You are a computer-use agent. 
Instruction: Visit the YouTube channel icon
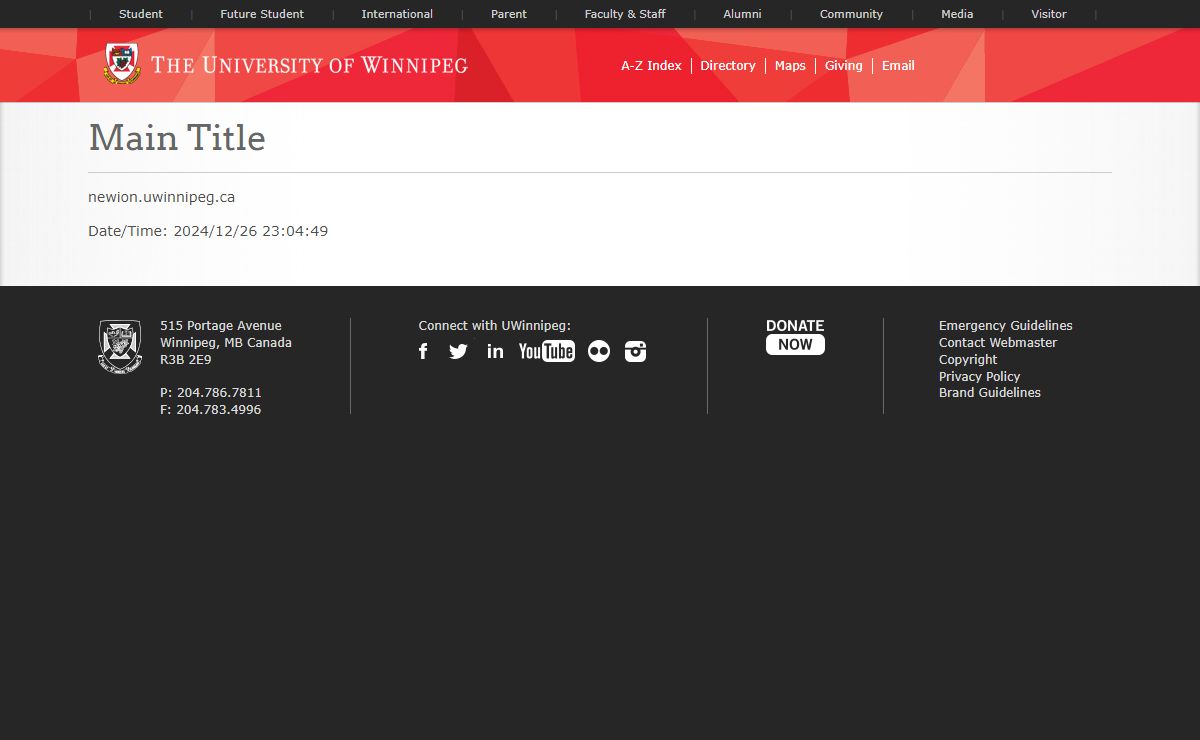point(547,351)
